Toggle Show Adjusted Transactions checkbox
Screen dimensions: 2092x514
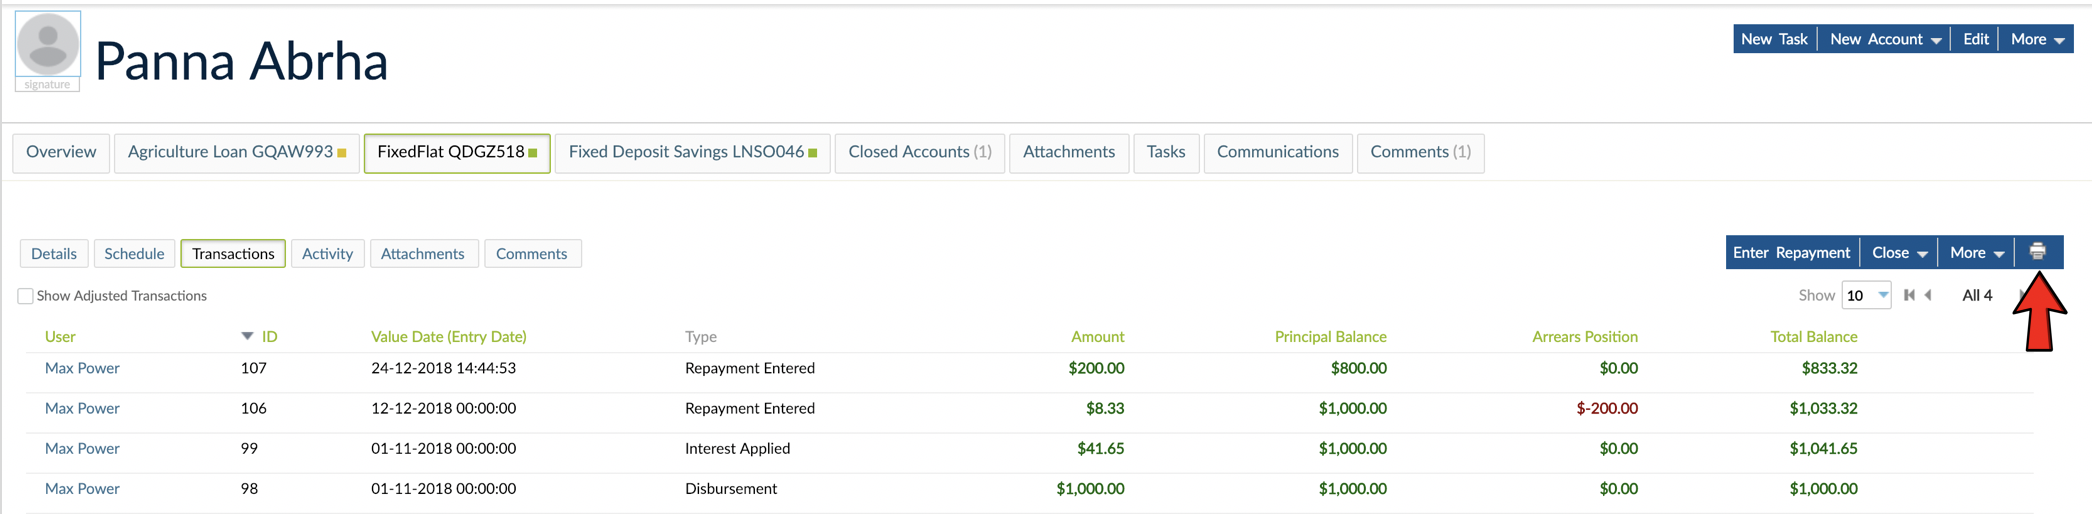pos(25,296)
